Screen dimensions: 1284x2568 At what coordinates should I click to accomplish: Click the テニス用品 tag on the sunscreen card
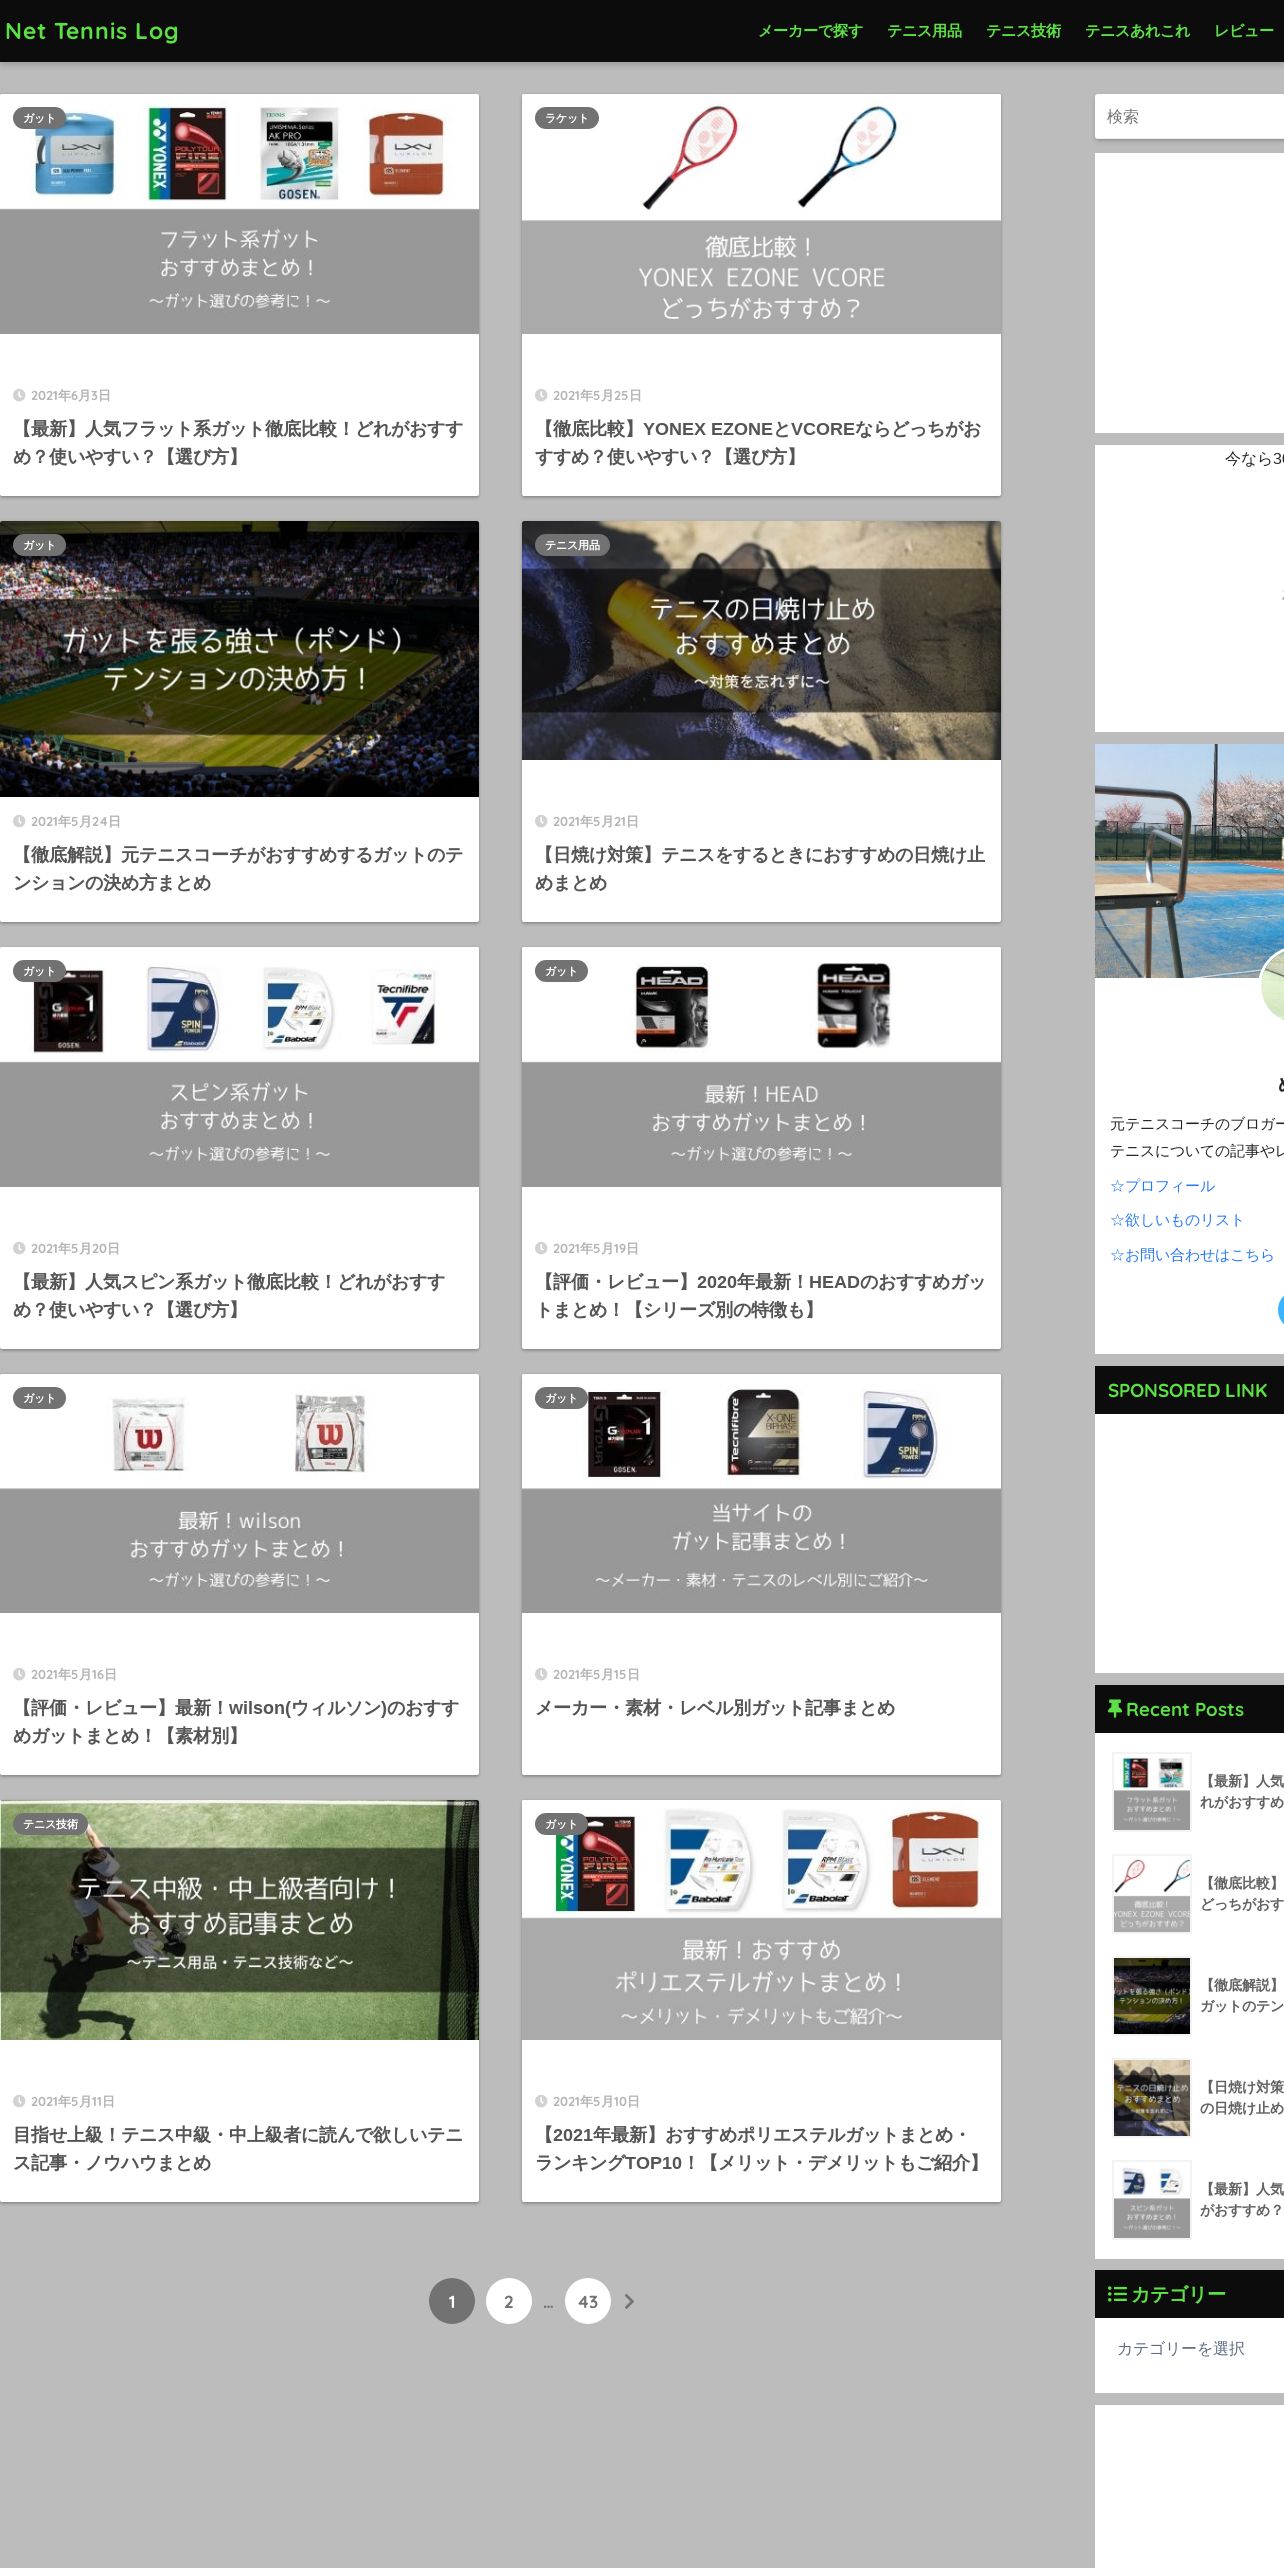pos(573,545)
